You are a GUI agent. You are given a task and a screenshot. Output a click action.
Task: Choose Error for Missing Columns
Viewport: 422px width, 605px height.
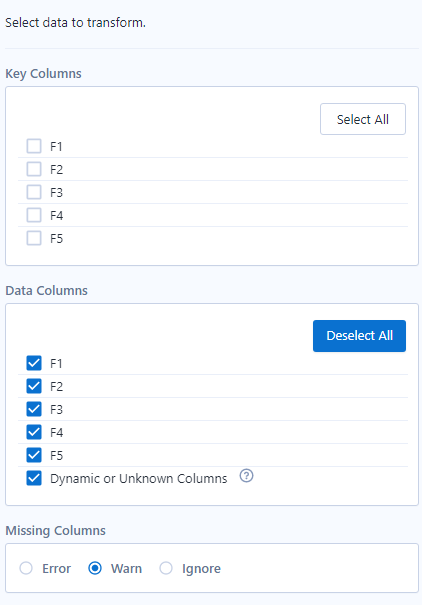(26, 568)
